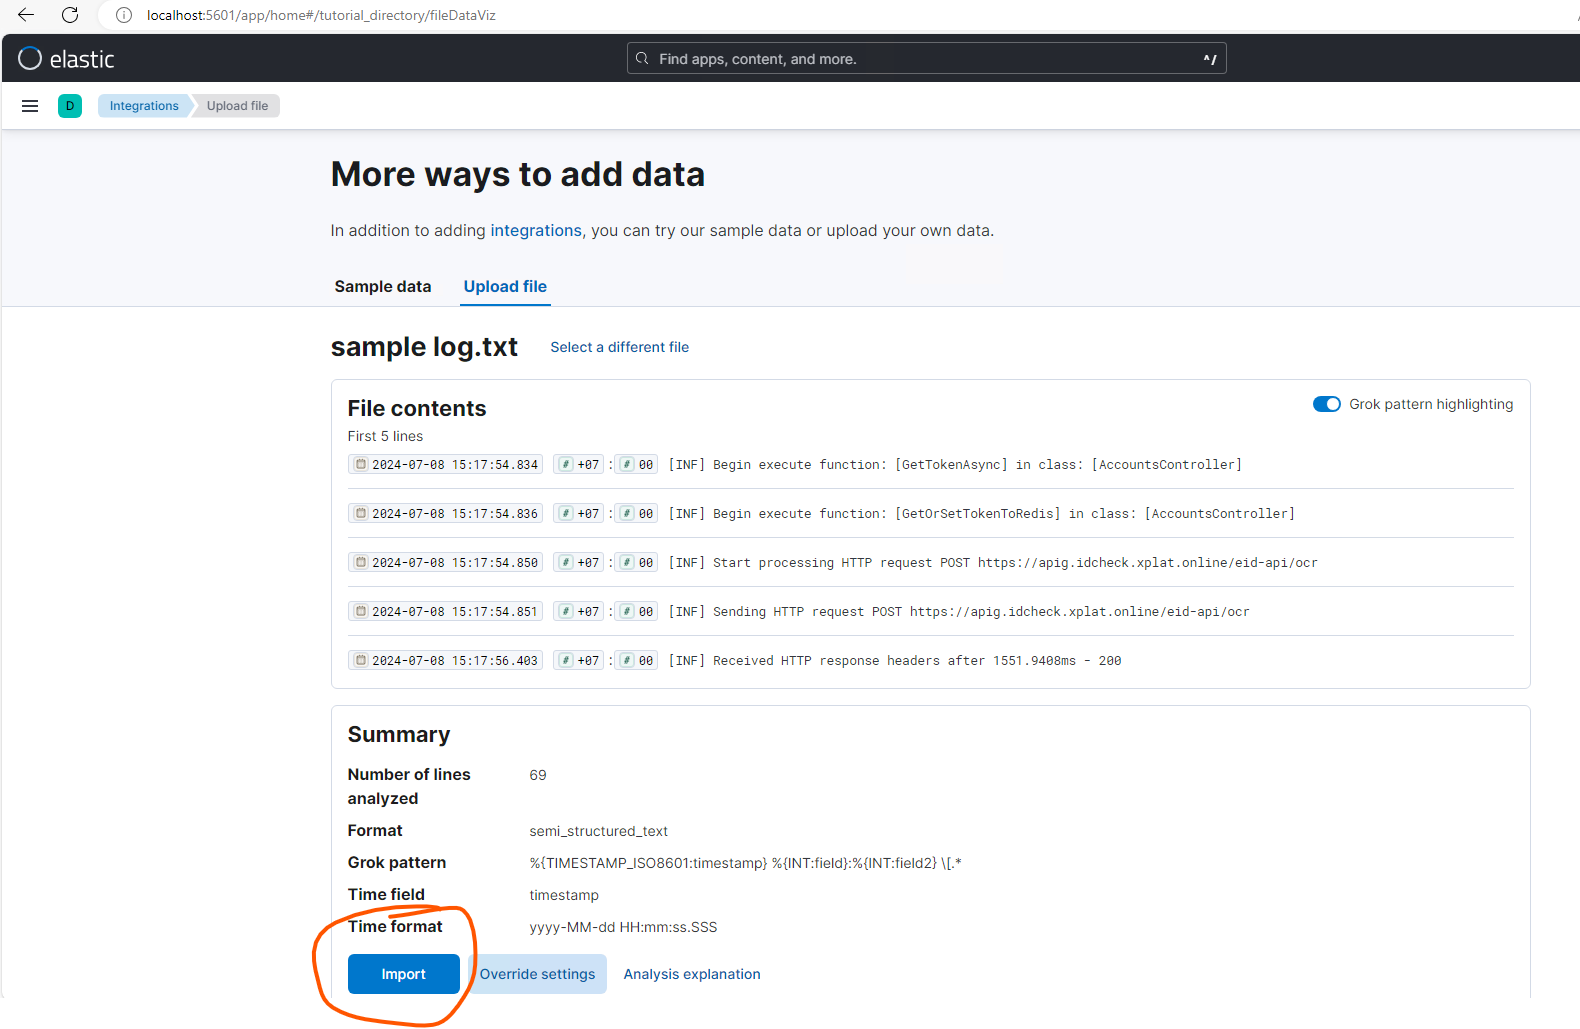Click the green D space avatar
Image resolution: width=1580 pixels, height=1029 pixels.
coord(70,106)
